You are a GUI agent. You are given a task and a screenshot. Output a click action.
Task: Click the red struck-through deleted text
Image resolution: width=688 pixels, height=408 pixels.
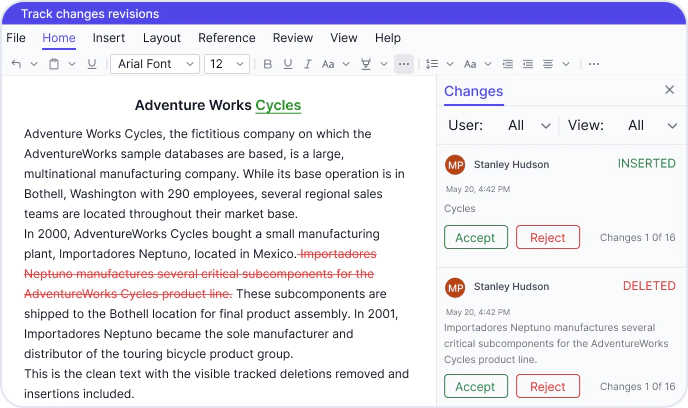tap(199, 274)
